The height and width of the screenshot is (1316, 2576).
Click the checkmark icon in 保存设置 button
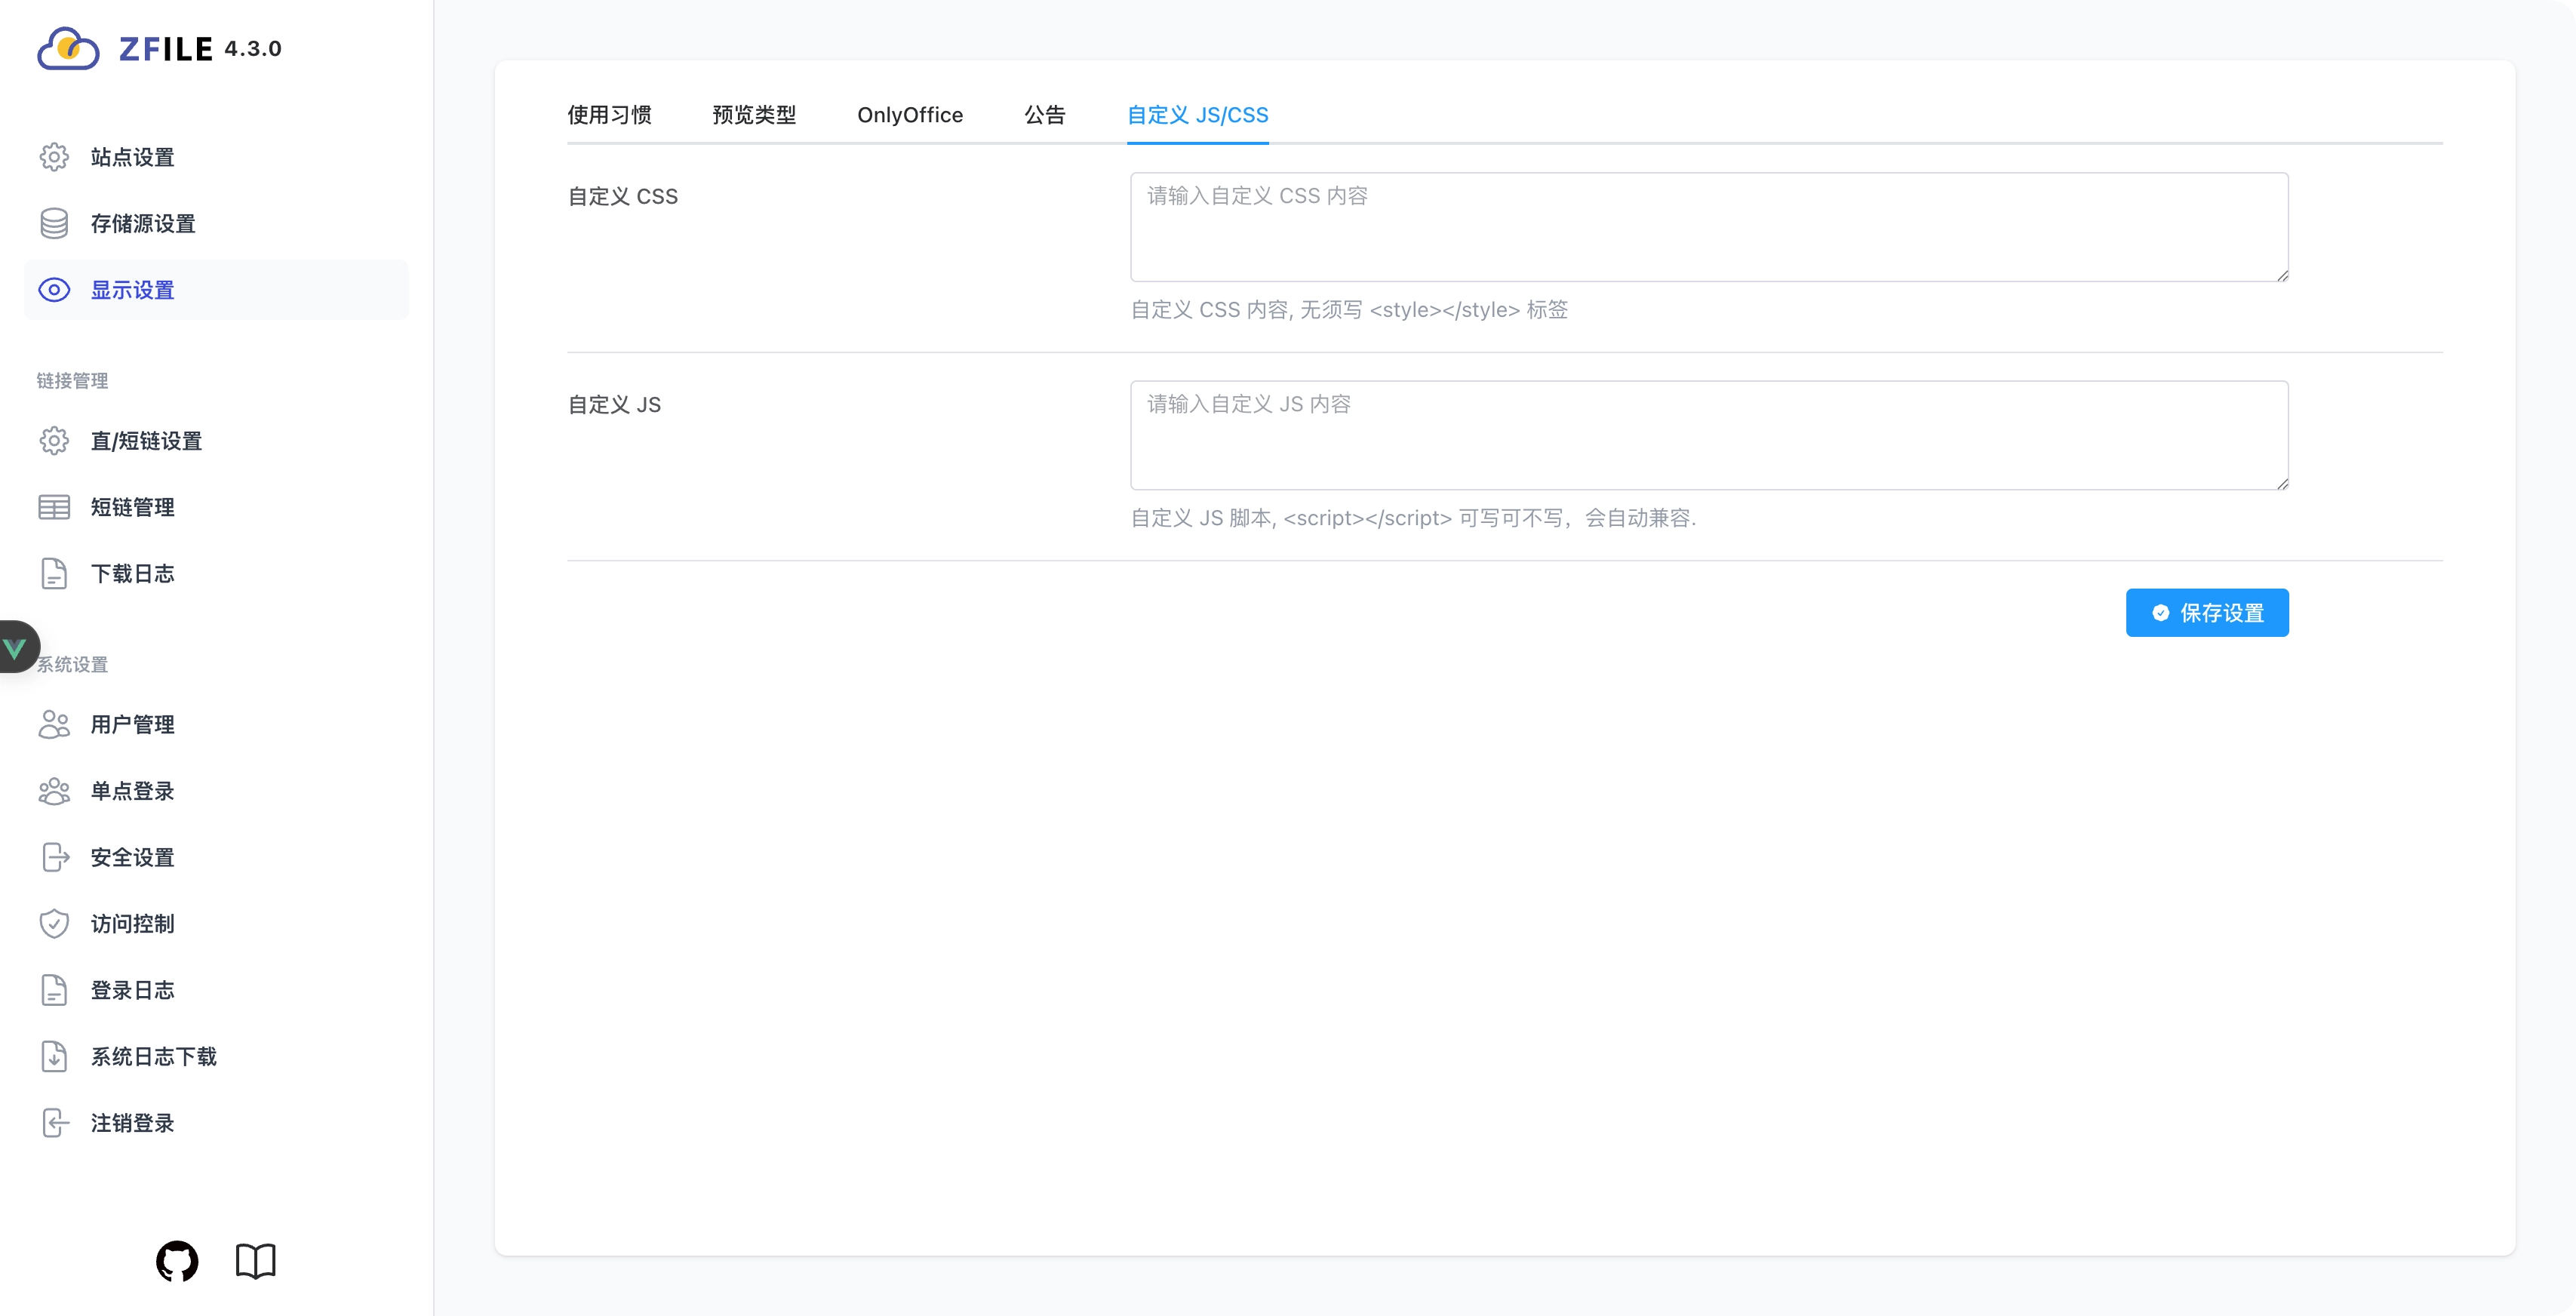click(2161, 613)
